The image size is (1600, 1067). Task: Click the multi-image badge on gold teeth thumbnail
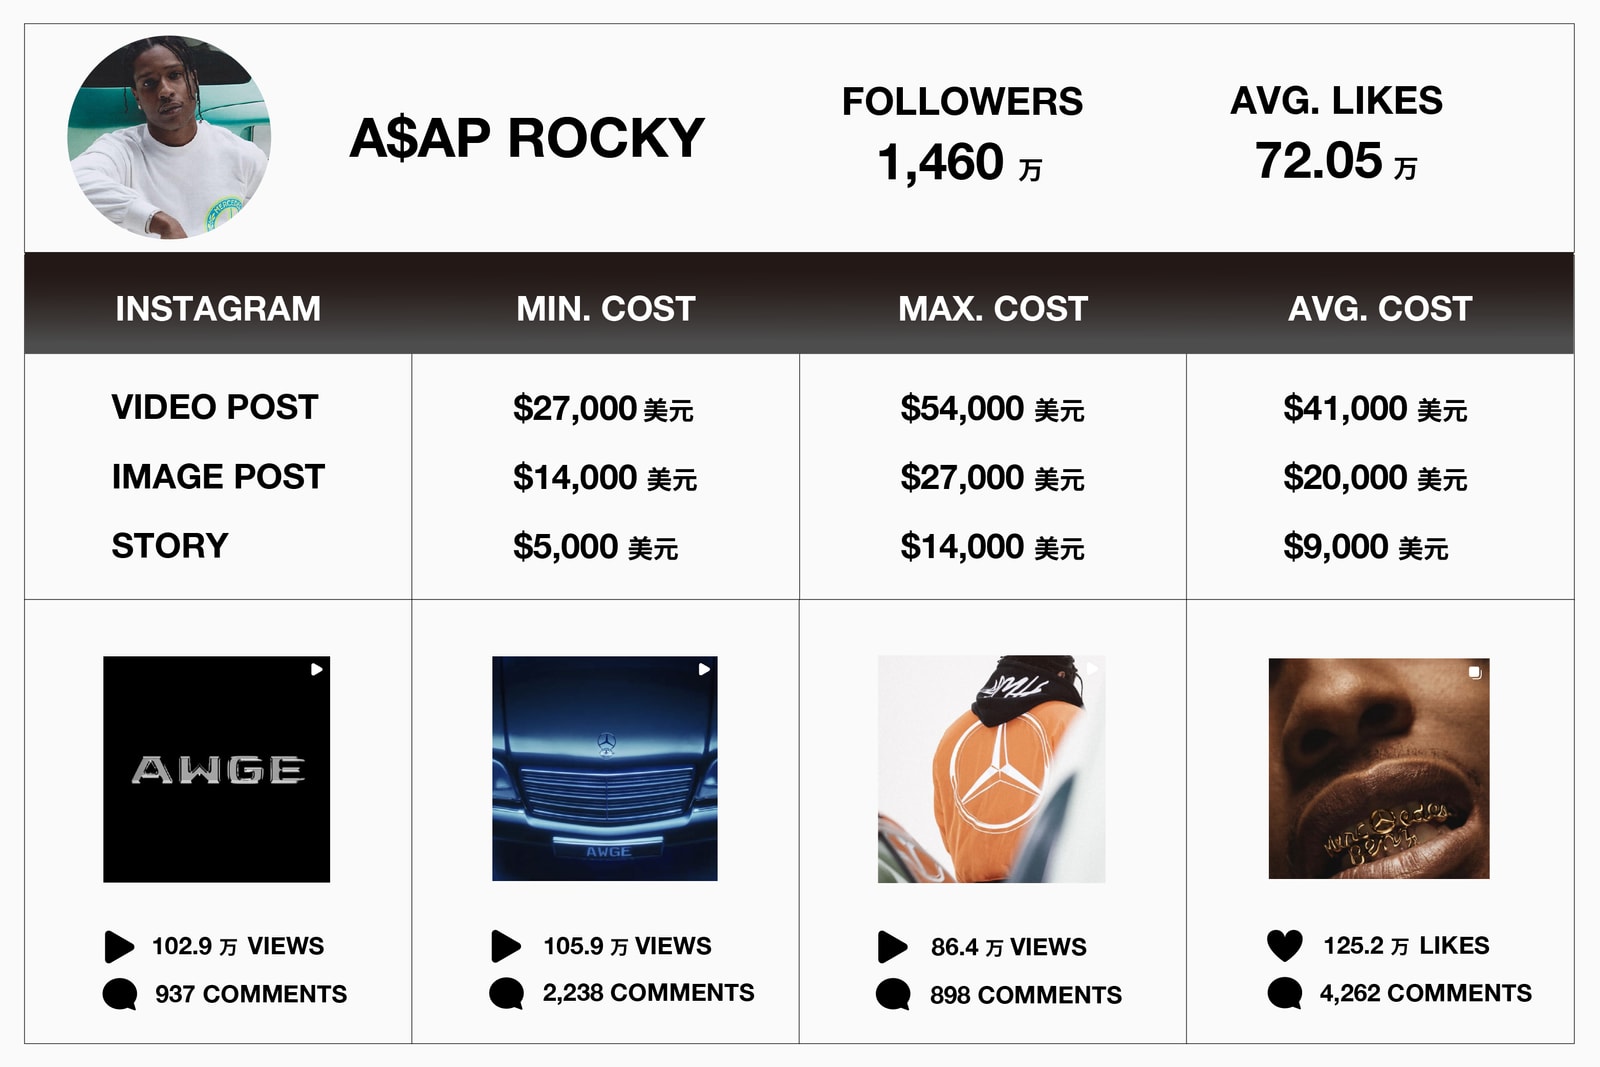(x=1475, y=672)
